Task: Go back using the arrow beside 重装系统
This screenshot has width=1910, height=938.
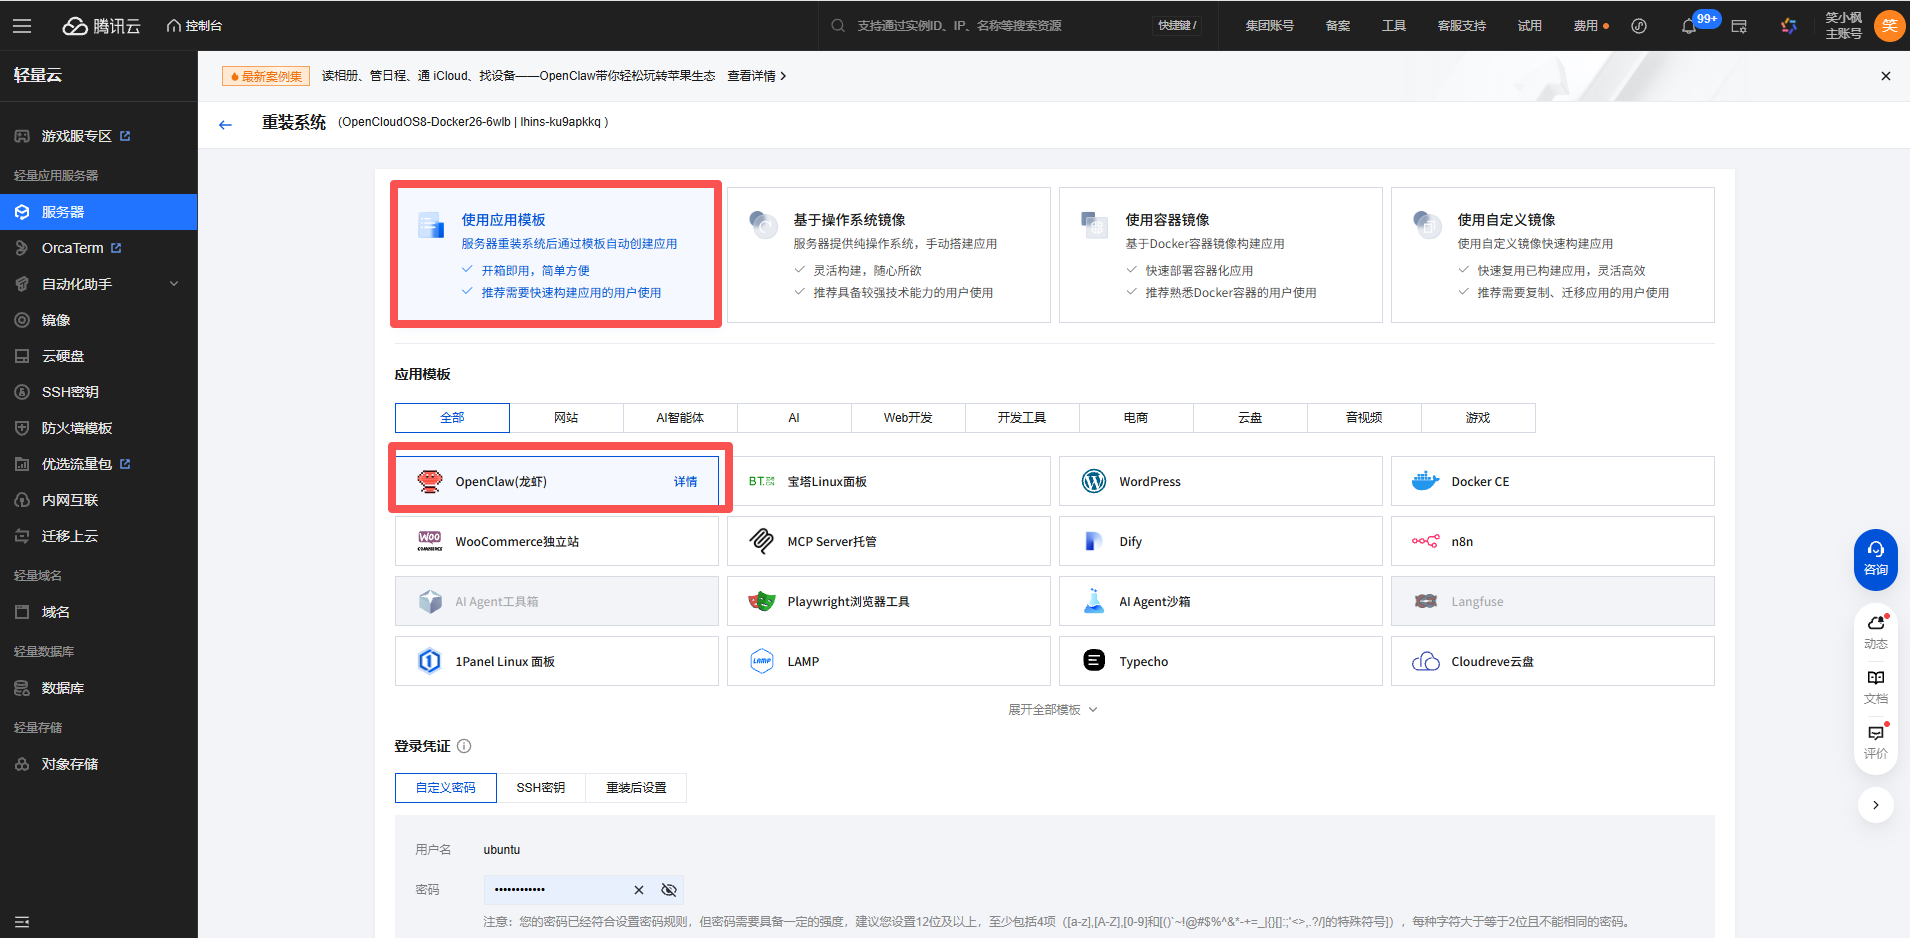Action: pos(225,124)
